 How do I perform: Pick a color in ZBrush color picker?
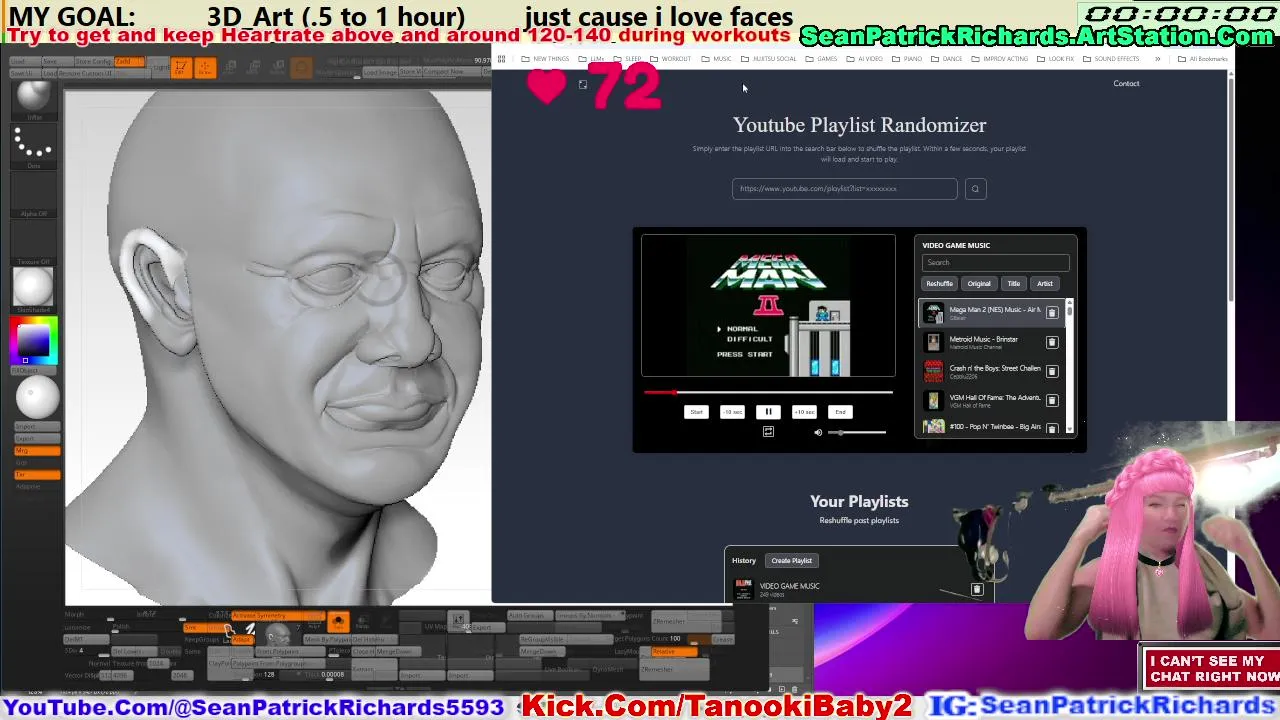click(35, 341)
